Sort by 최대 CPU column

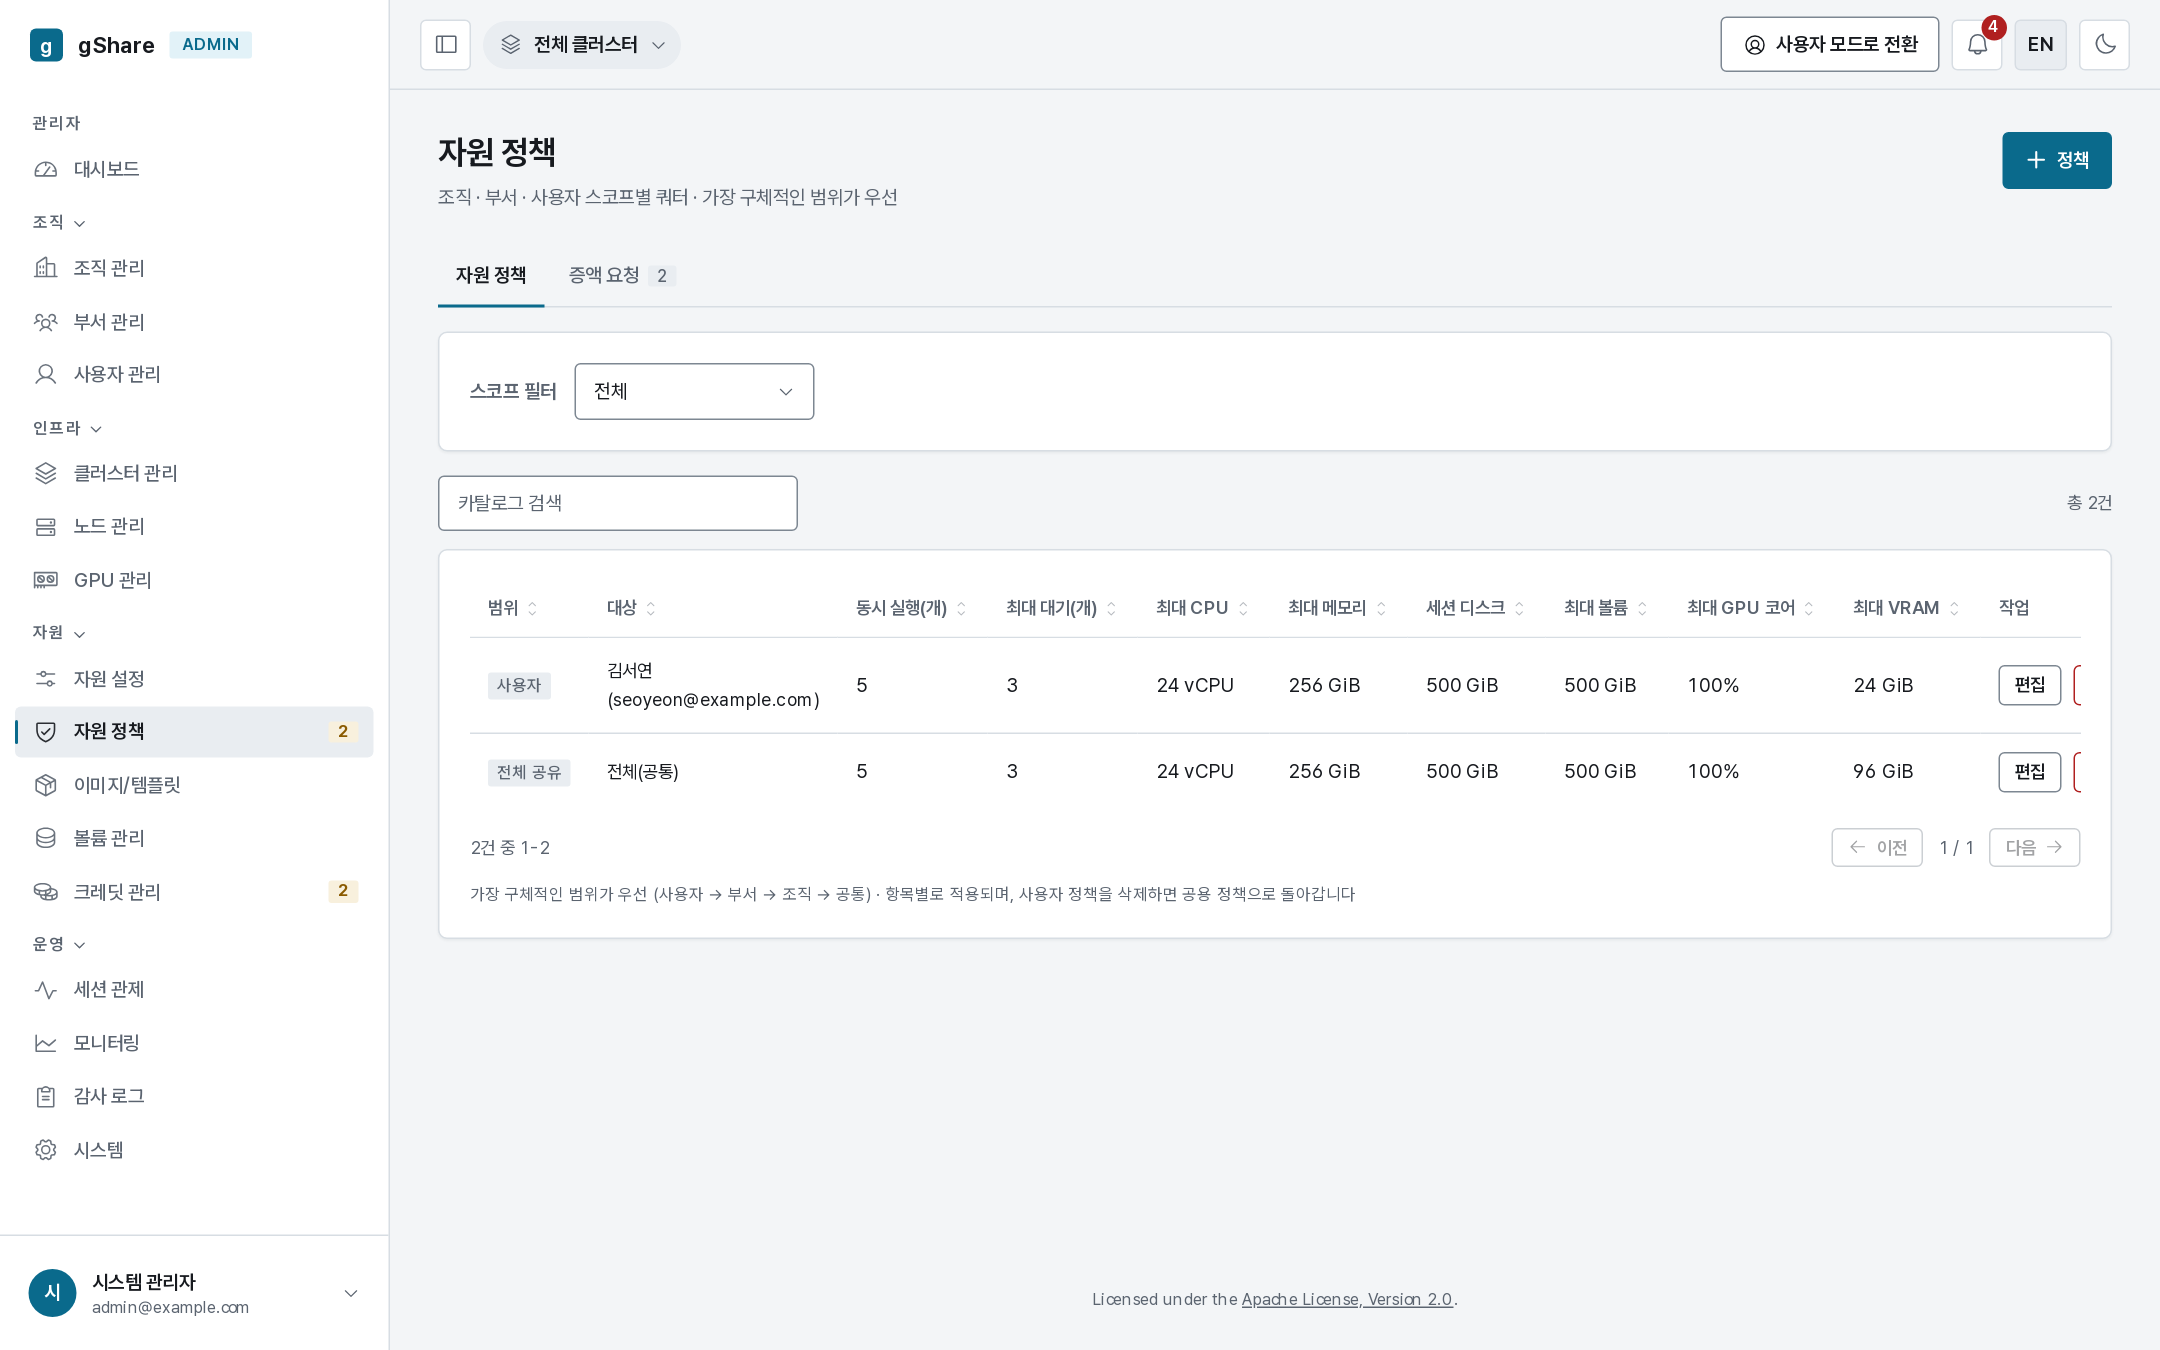point(1202,608)
